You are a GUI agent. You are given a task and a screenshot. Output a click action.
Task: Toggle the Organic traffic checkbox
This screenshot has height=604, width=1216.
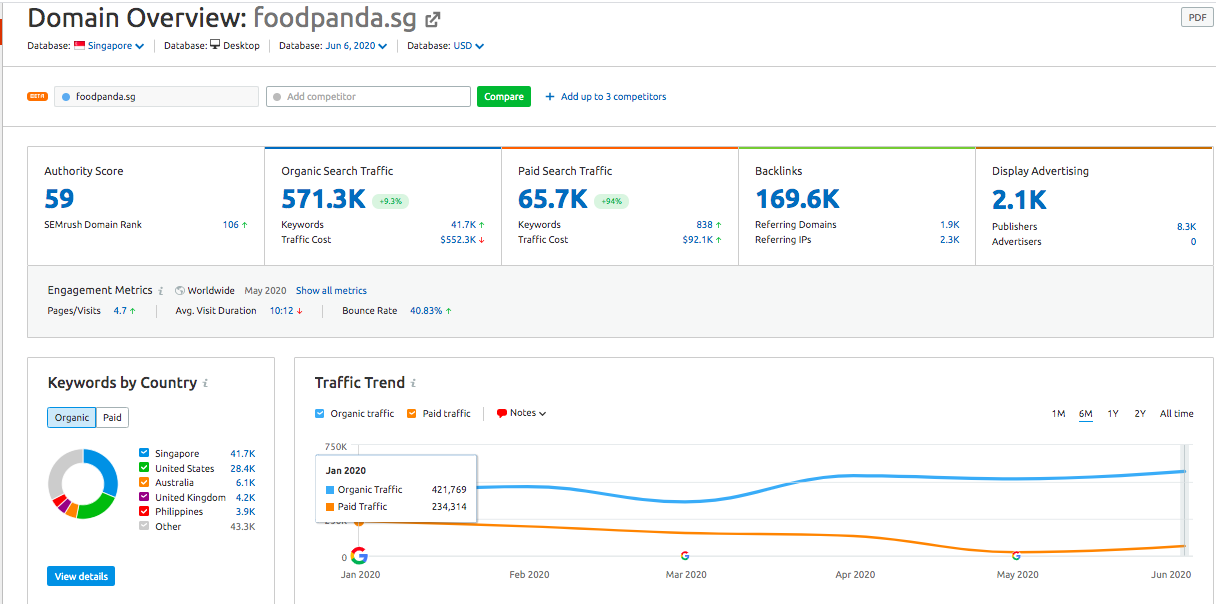(x=320, y=413)
